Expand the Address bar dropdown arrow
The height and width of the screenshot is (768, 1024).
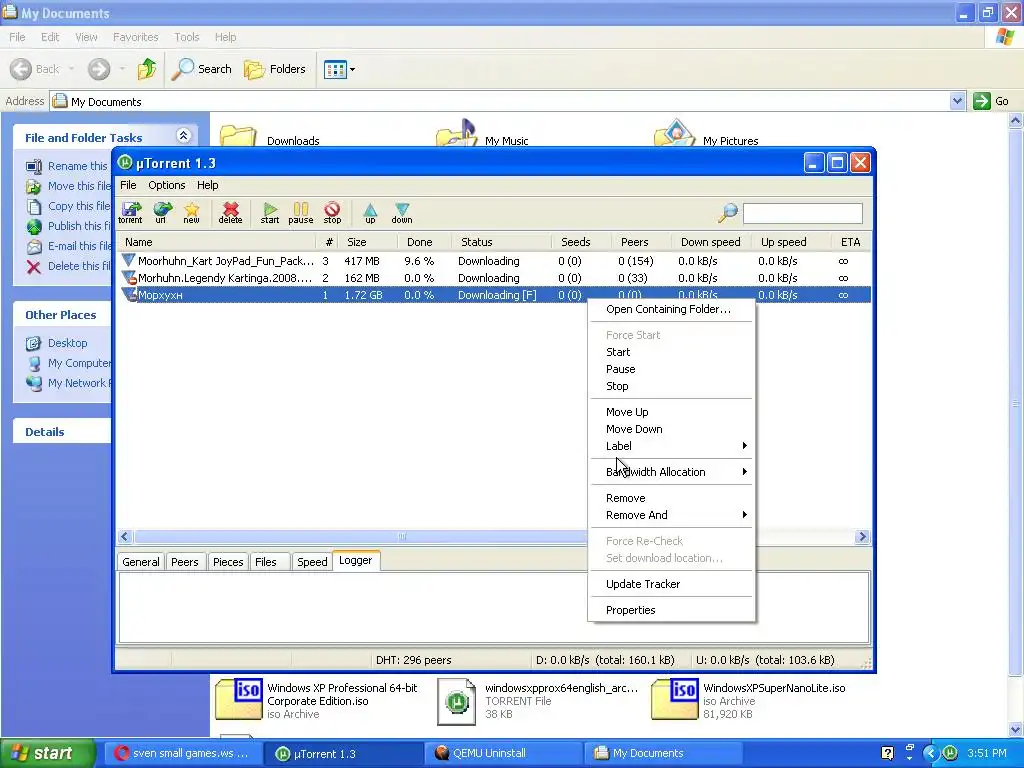pos(957,101)
